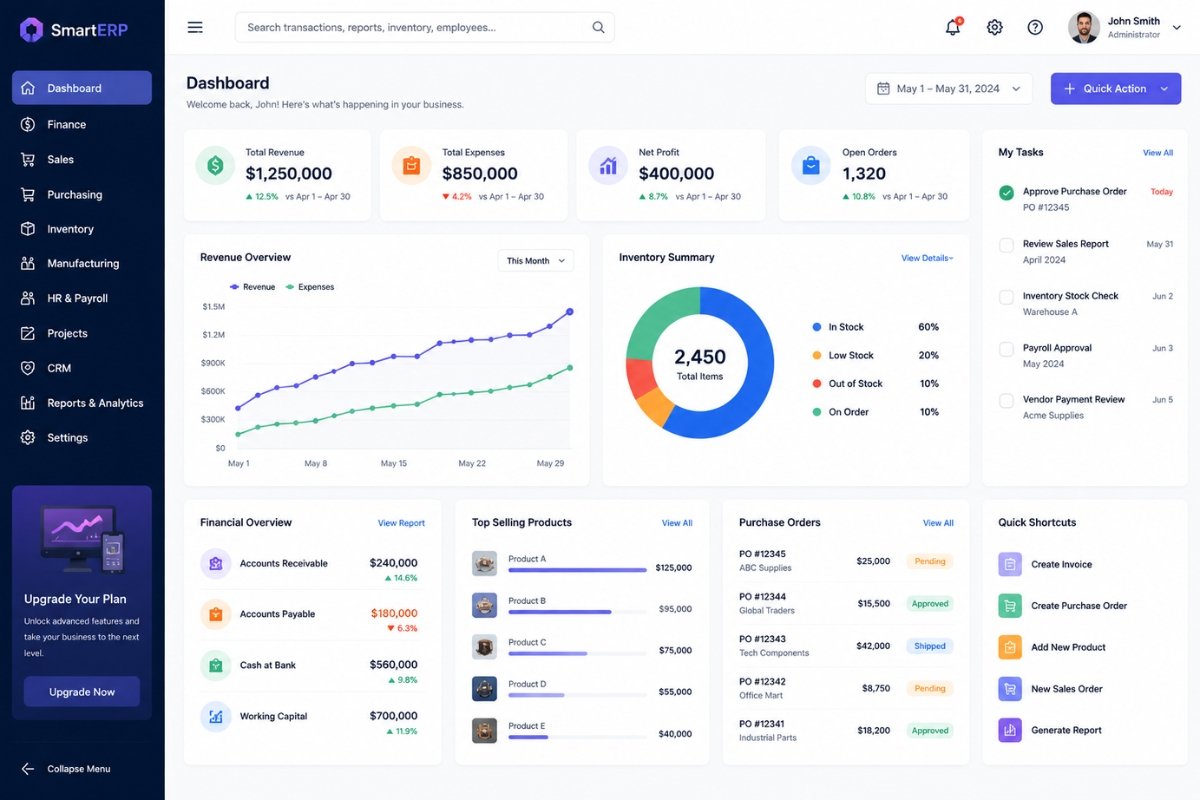Click the Working Capital icon

click(215, 716)
